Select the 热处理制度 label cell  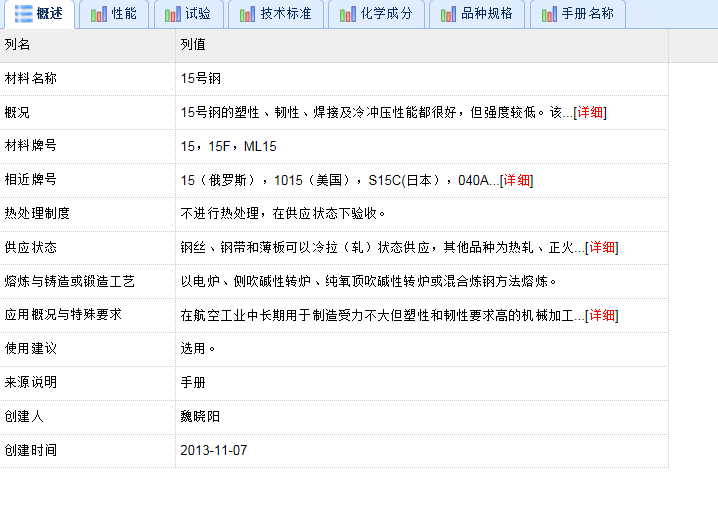tap(87, 214)
